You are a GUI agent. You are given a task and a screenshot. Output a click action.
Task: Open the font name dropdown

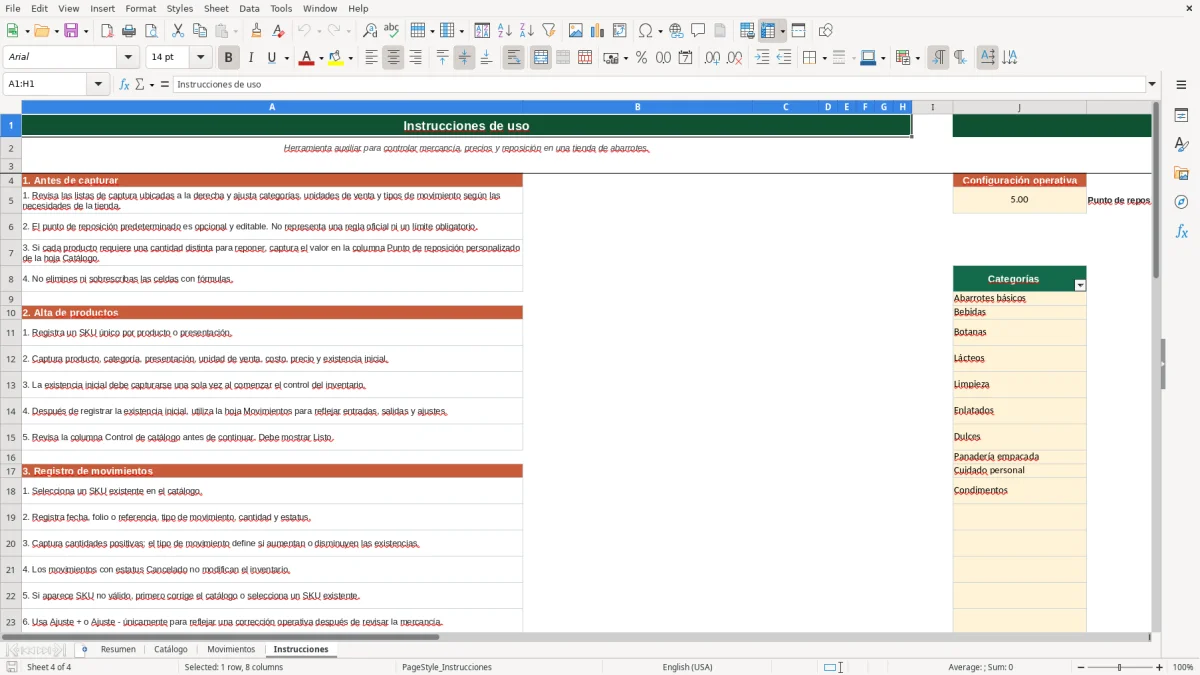point(128,58)
